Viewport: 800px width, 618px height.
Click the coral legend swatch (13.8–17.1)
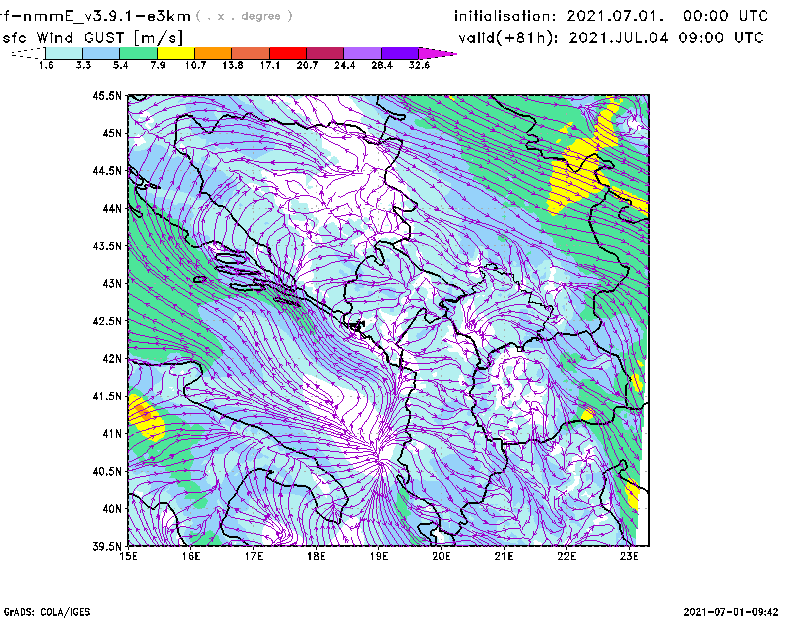(x=251, y=53)
